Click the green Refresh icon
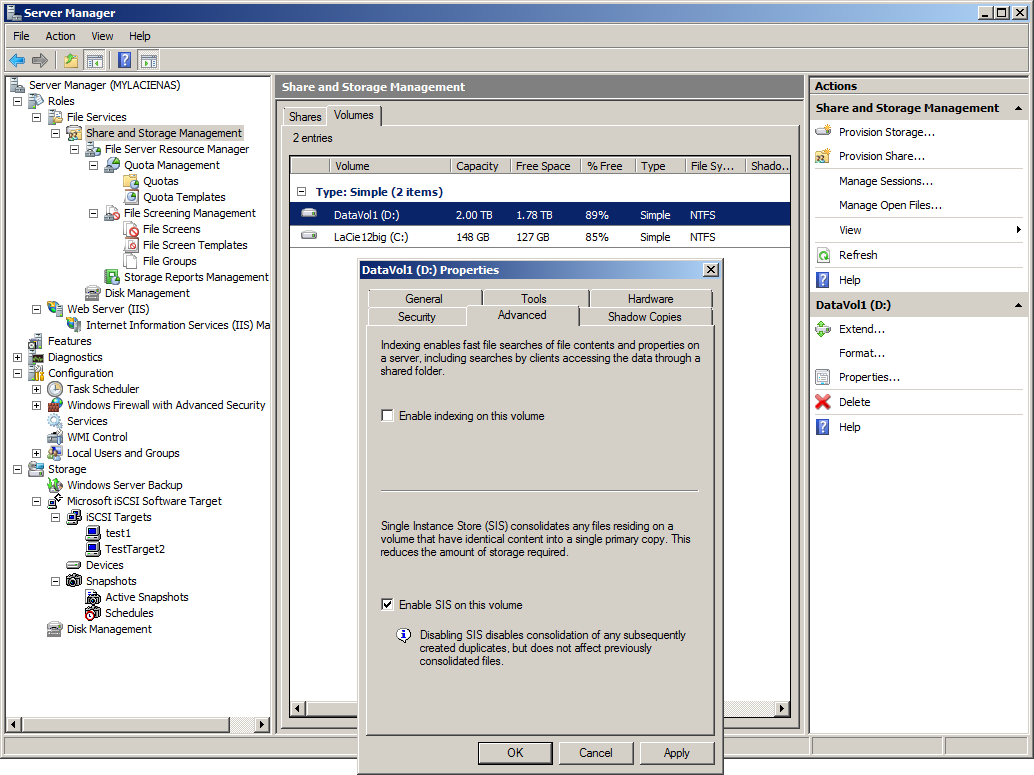 pos(823,255)
